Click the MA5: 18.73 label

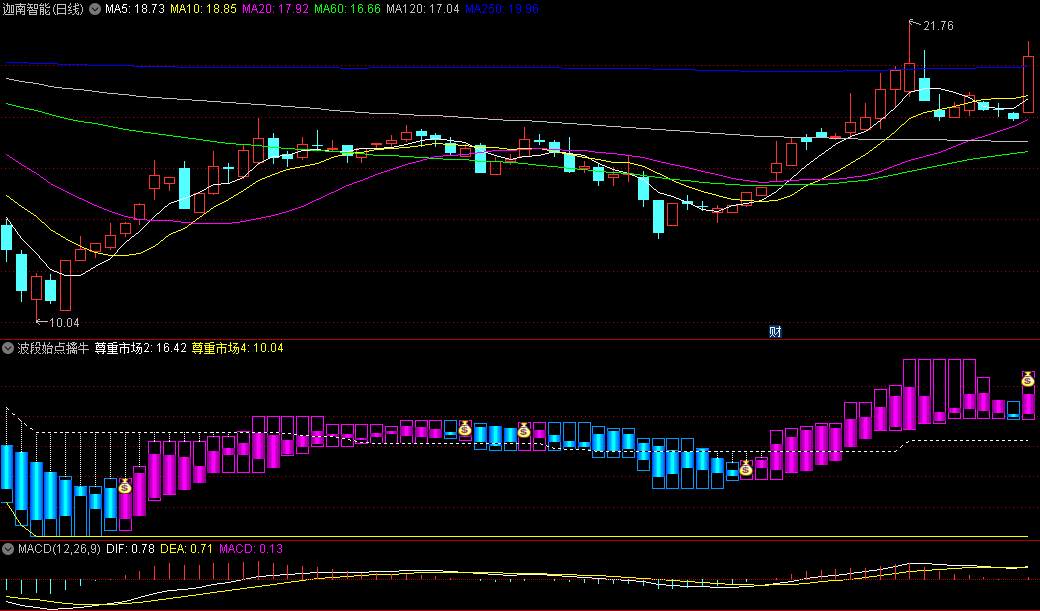click(135, 9)
